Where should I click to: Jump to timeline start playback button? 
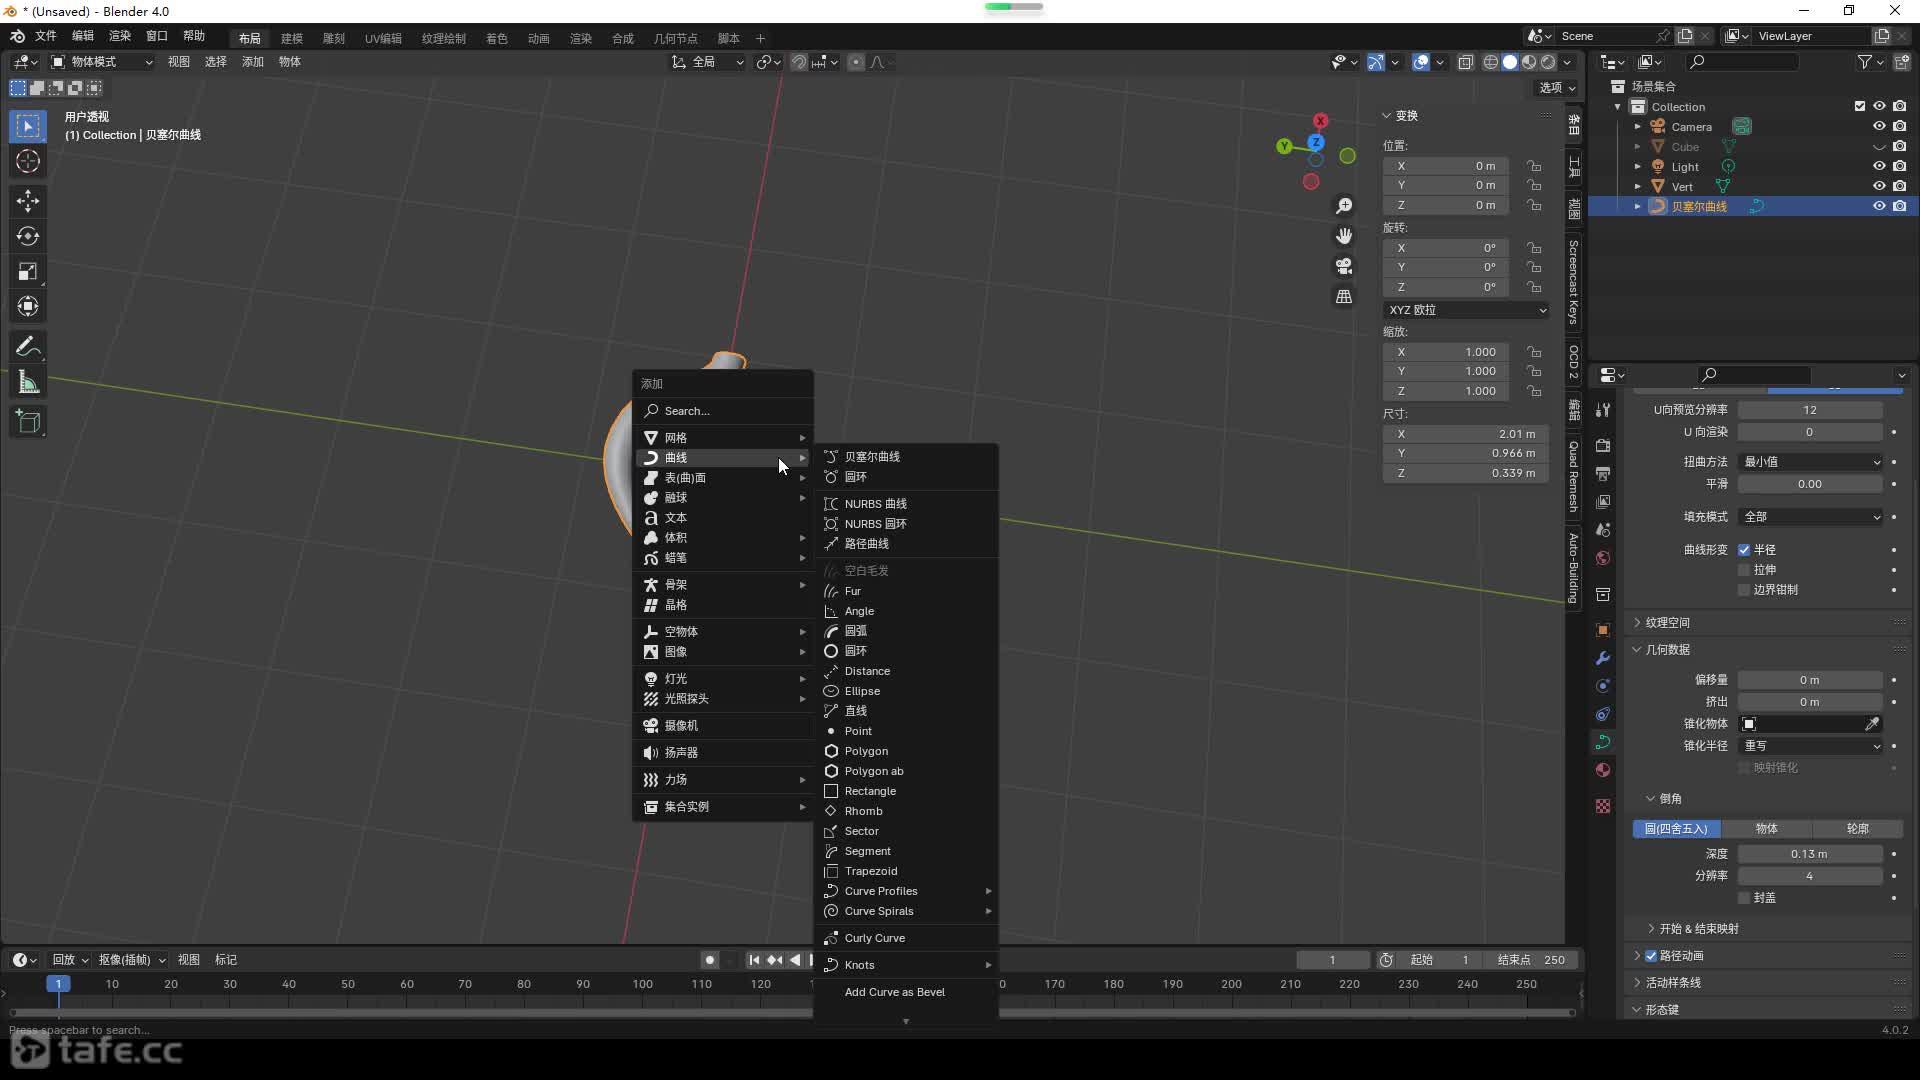(754, 960)
